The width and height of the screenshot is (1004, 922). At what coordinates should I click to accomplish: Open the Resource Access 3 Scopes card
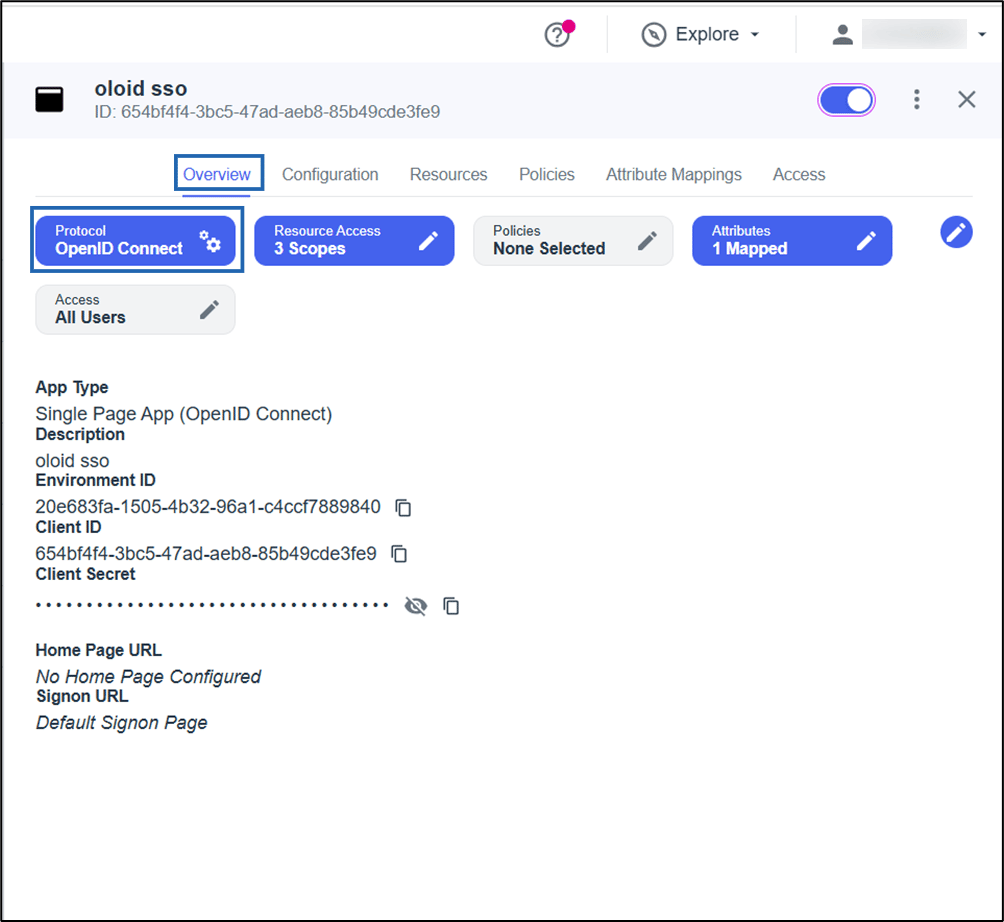pyautogui.click(x=354, y=240)
